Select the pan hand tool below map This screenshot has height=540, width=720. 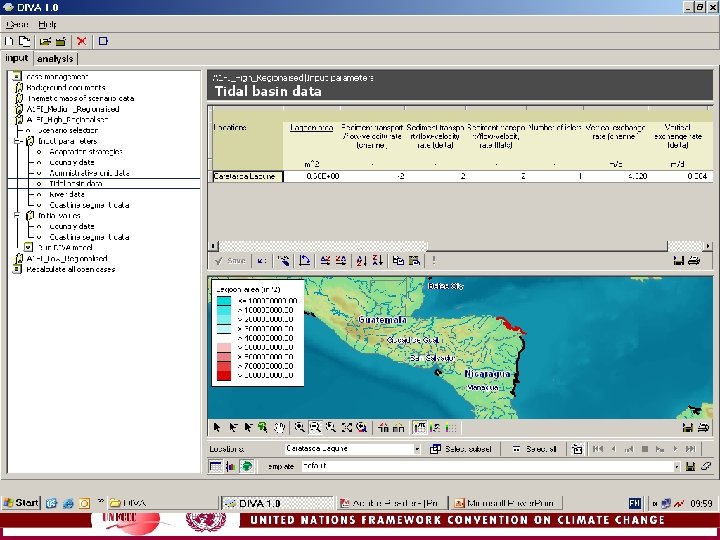coord(279,427)
